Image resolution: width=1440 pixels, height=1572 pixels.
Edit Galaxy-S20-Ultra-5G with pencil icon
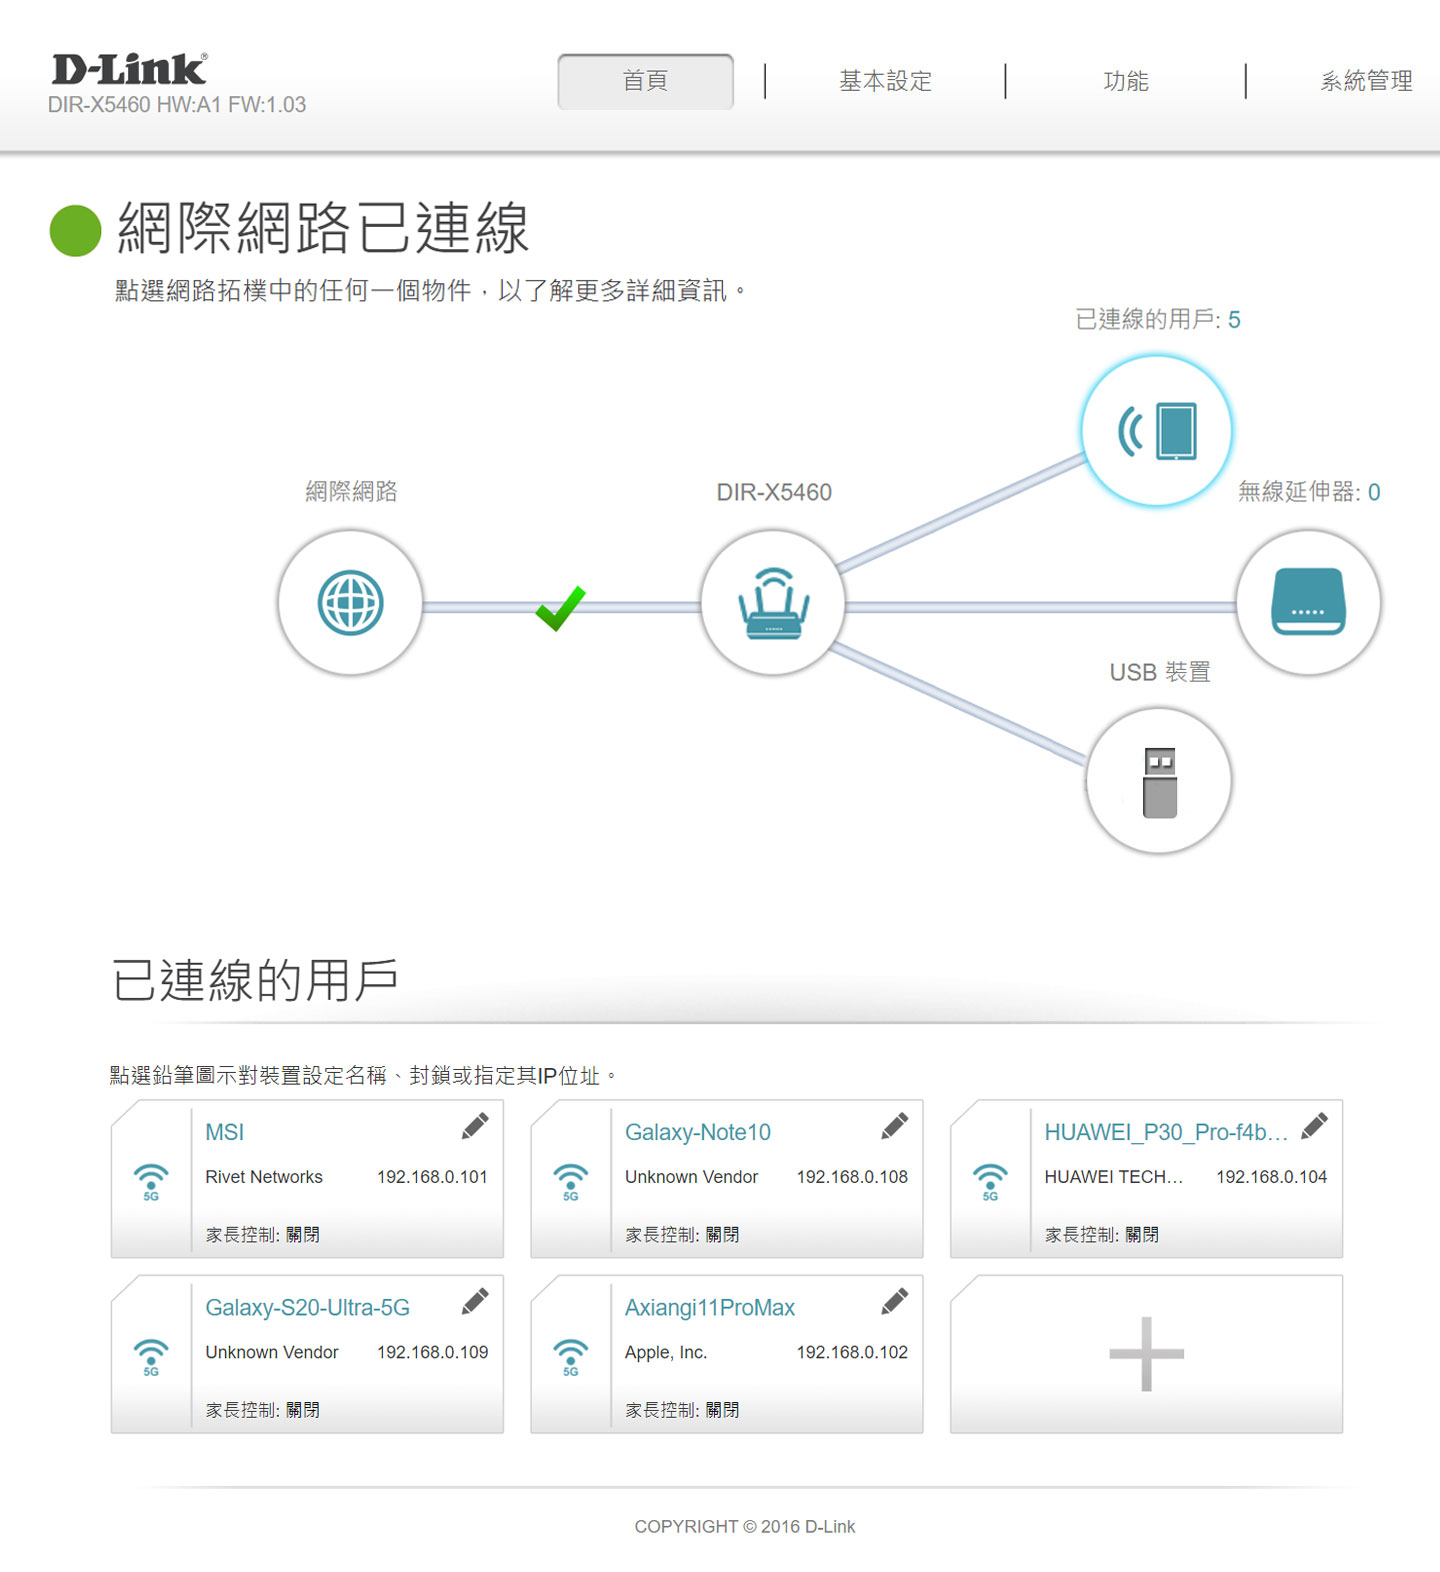[x=475, y=1301]
